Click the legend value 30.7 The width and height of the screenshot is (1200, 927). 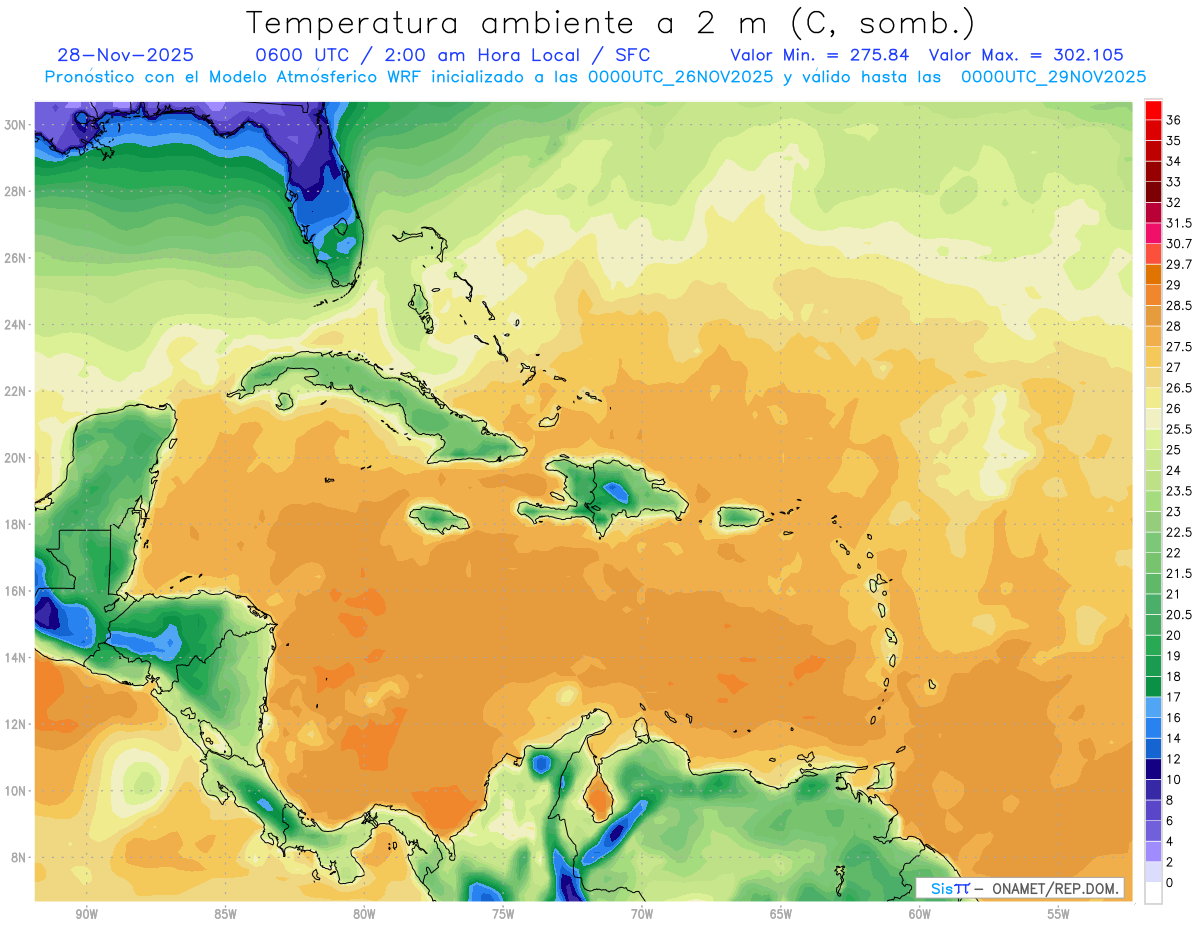[x=1179, y=244]
